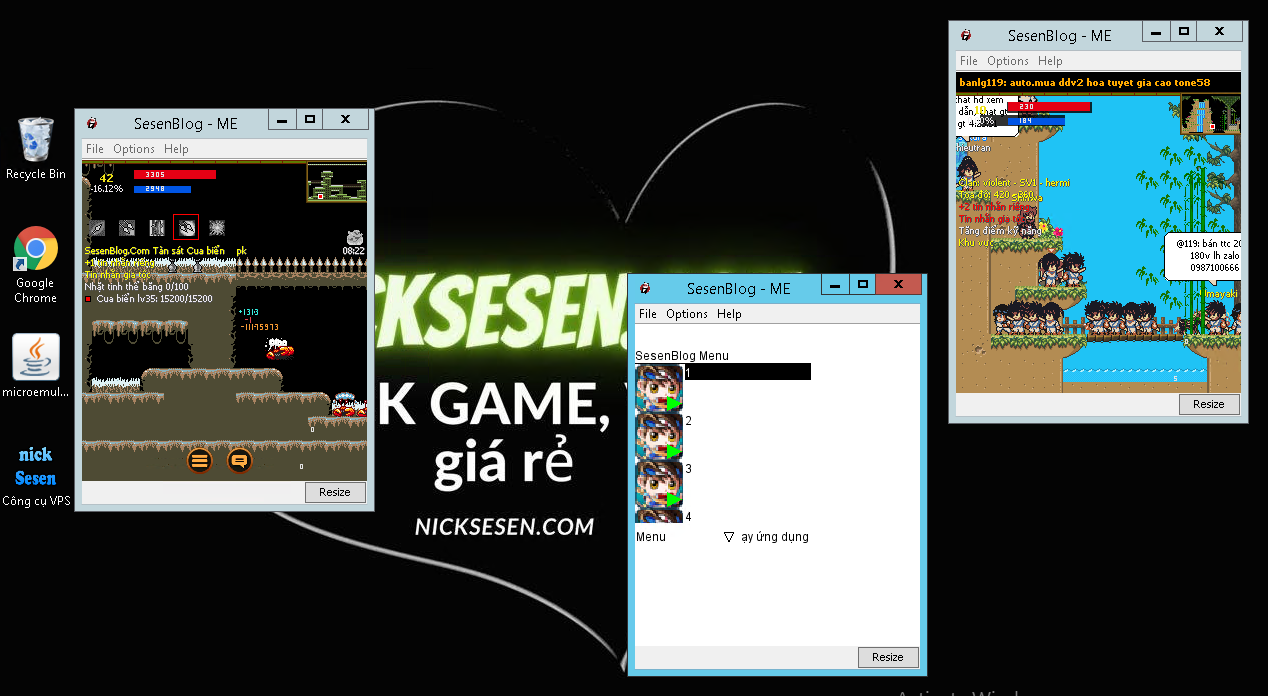Expand the triangle arrow beside 'ạy ứng dụng'
The width and height of the screenshot is (1268, 696).
[x=729, y=537]
